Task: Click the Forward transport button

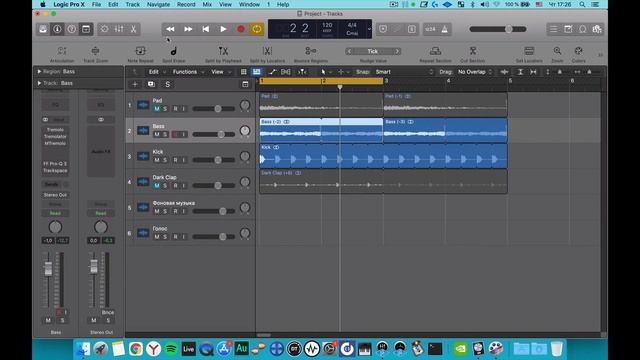Action: (x=188, y=29)
